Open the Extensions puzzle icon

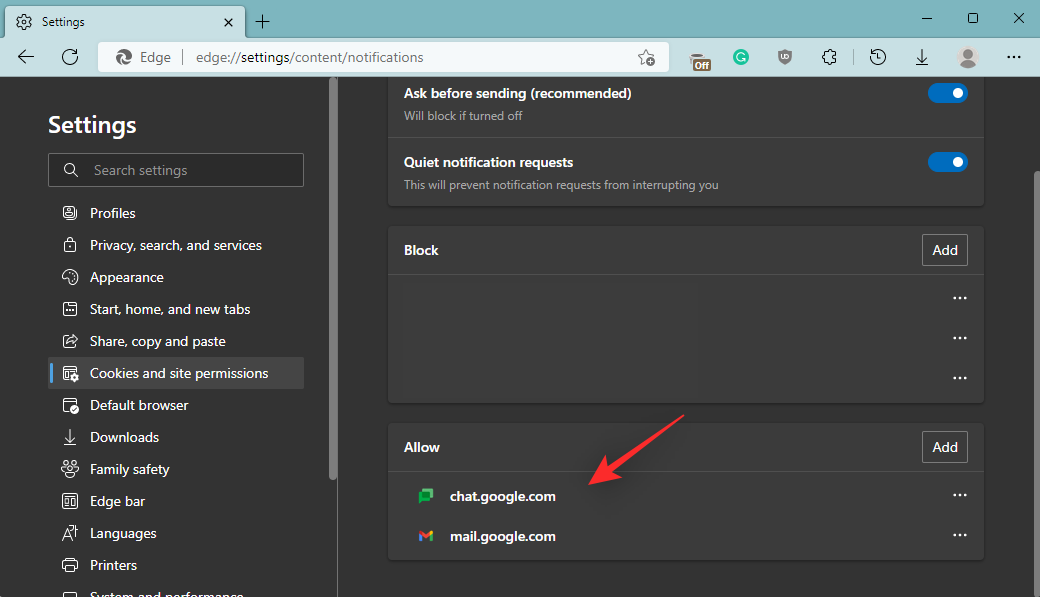click(829, 58)
